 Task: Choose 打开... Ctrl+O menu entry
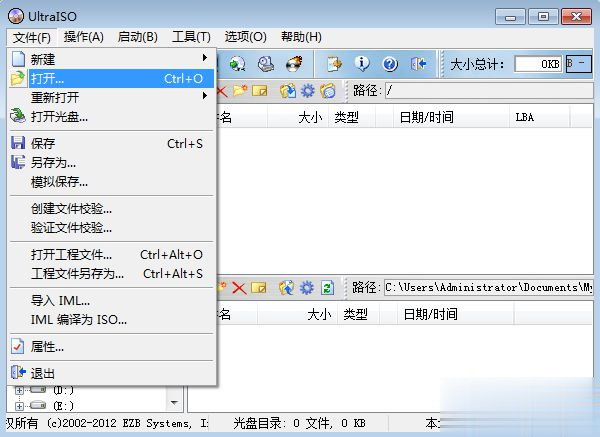[111, 78]
